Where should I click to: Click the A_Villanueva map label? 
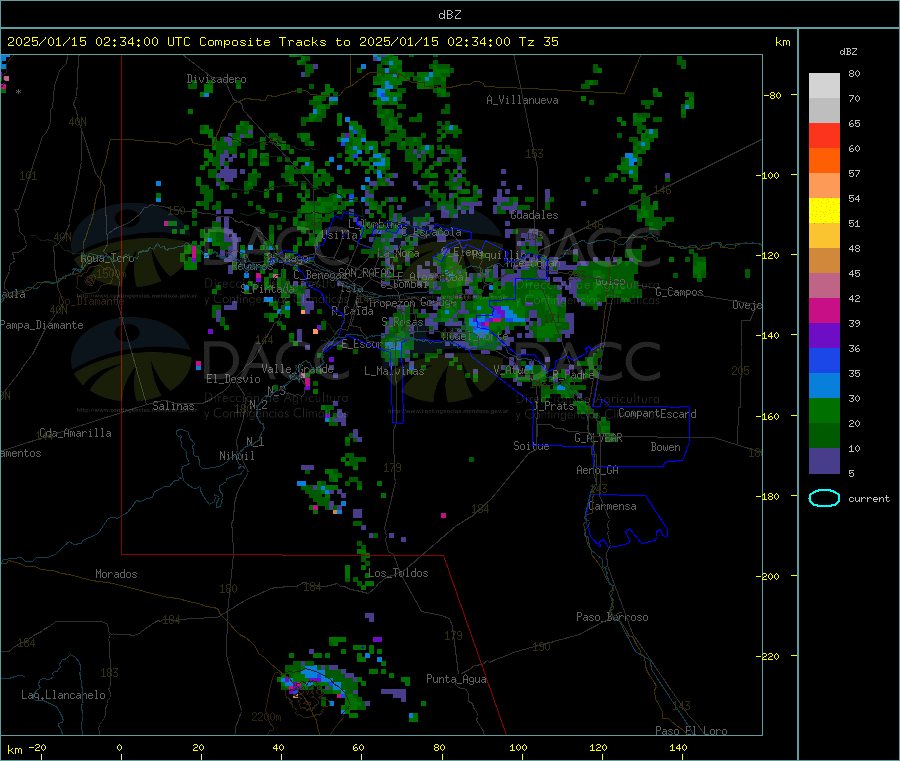tap(522, 100)
